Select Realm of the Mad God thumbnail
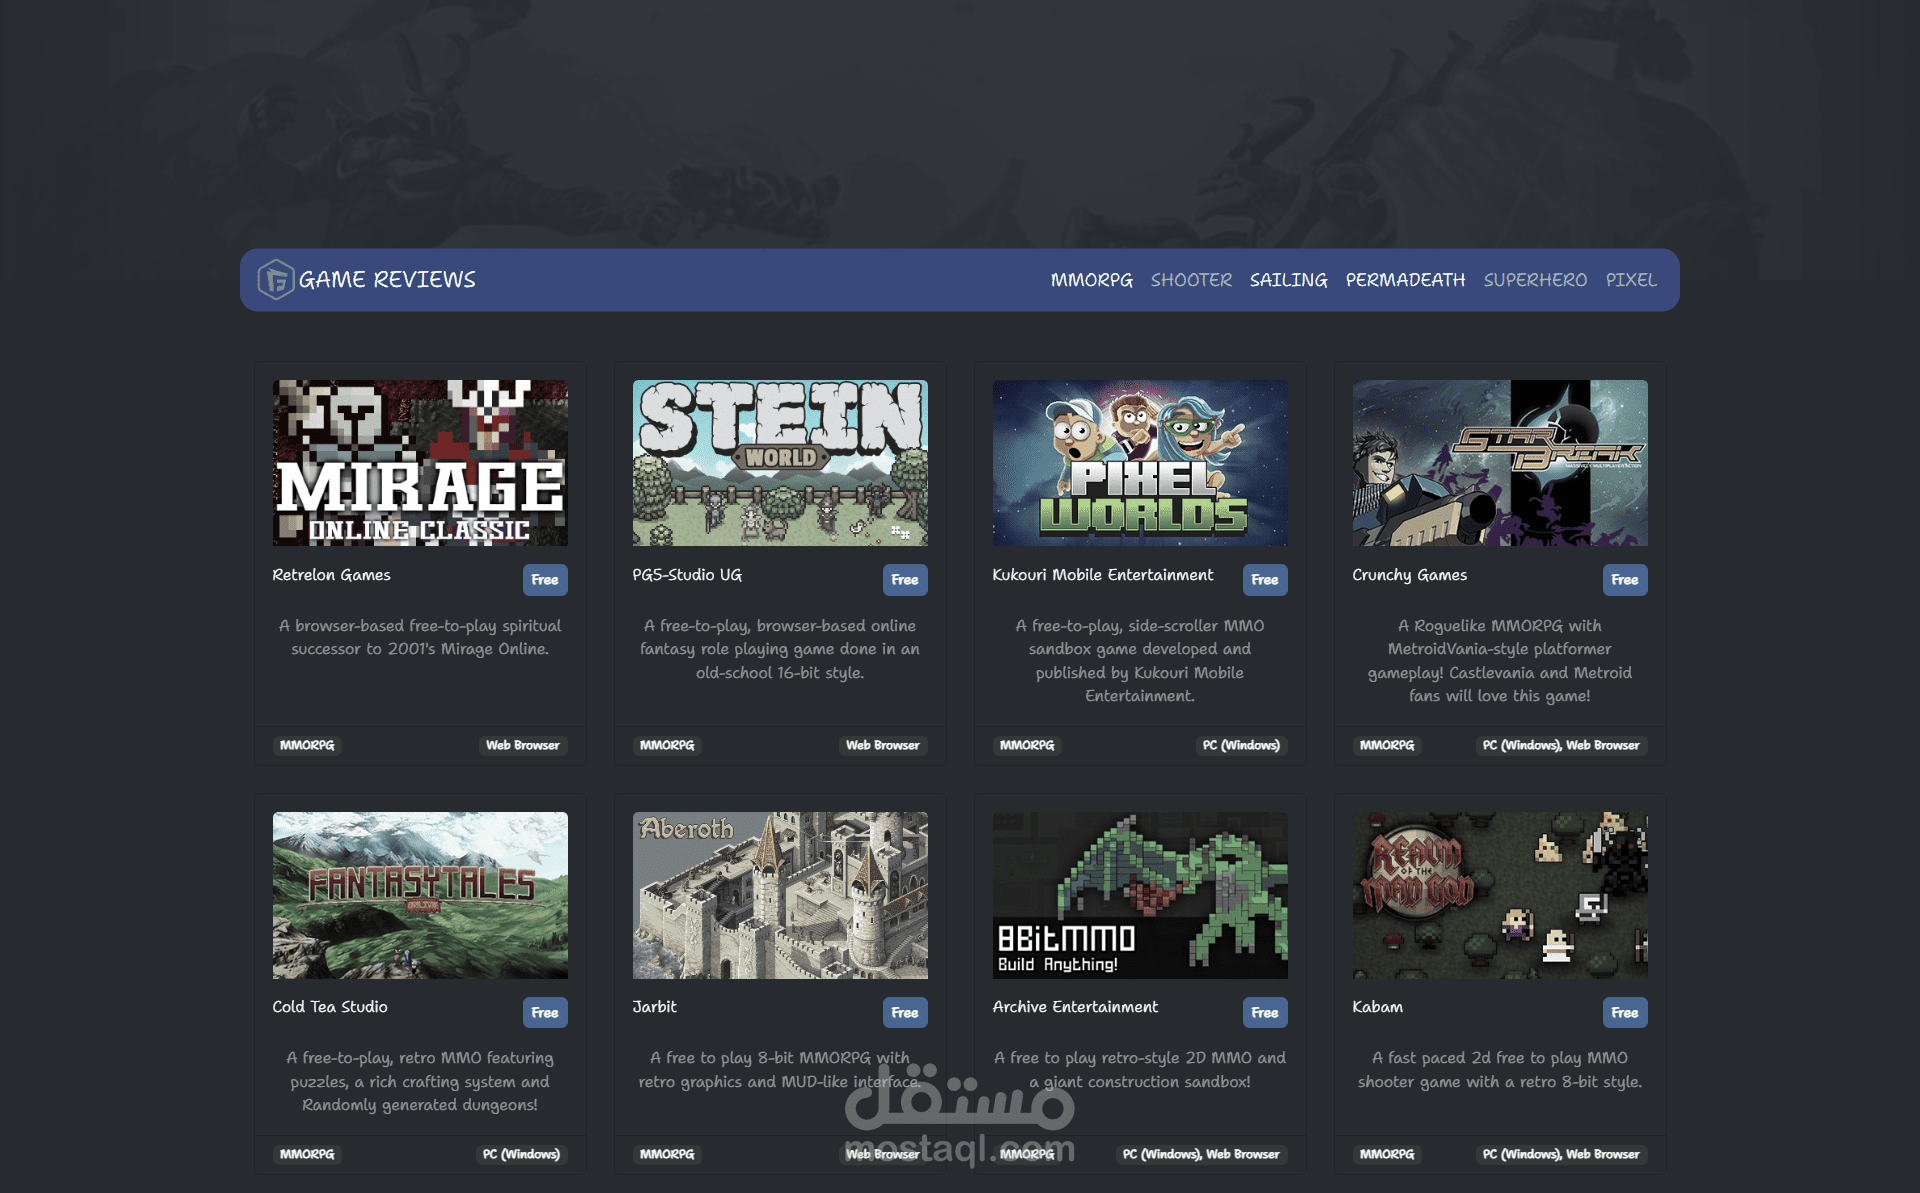 pos(1500,895)
